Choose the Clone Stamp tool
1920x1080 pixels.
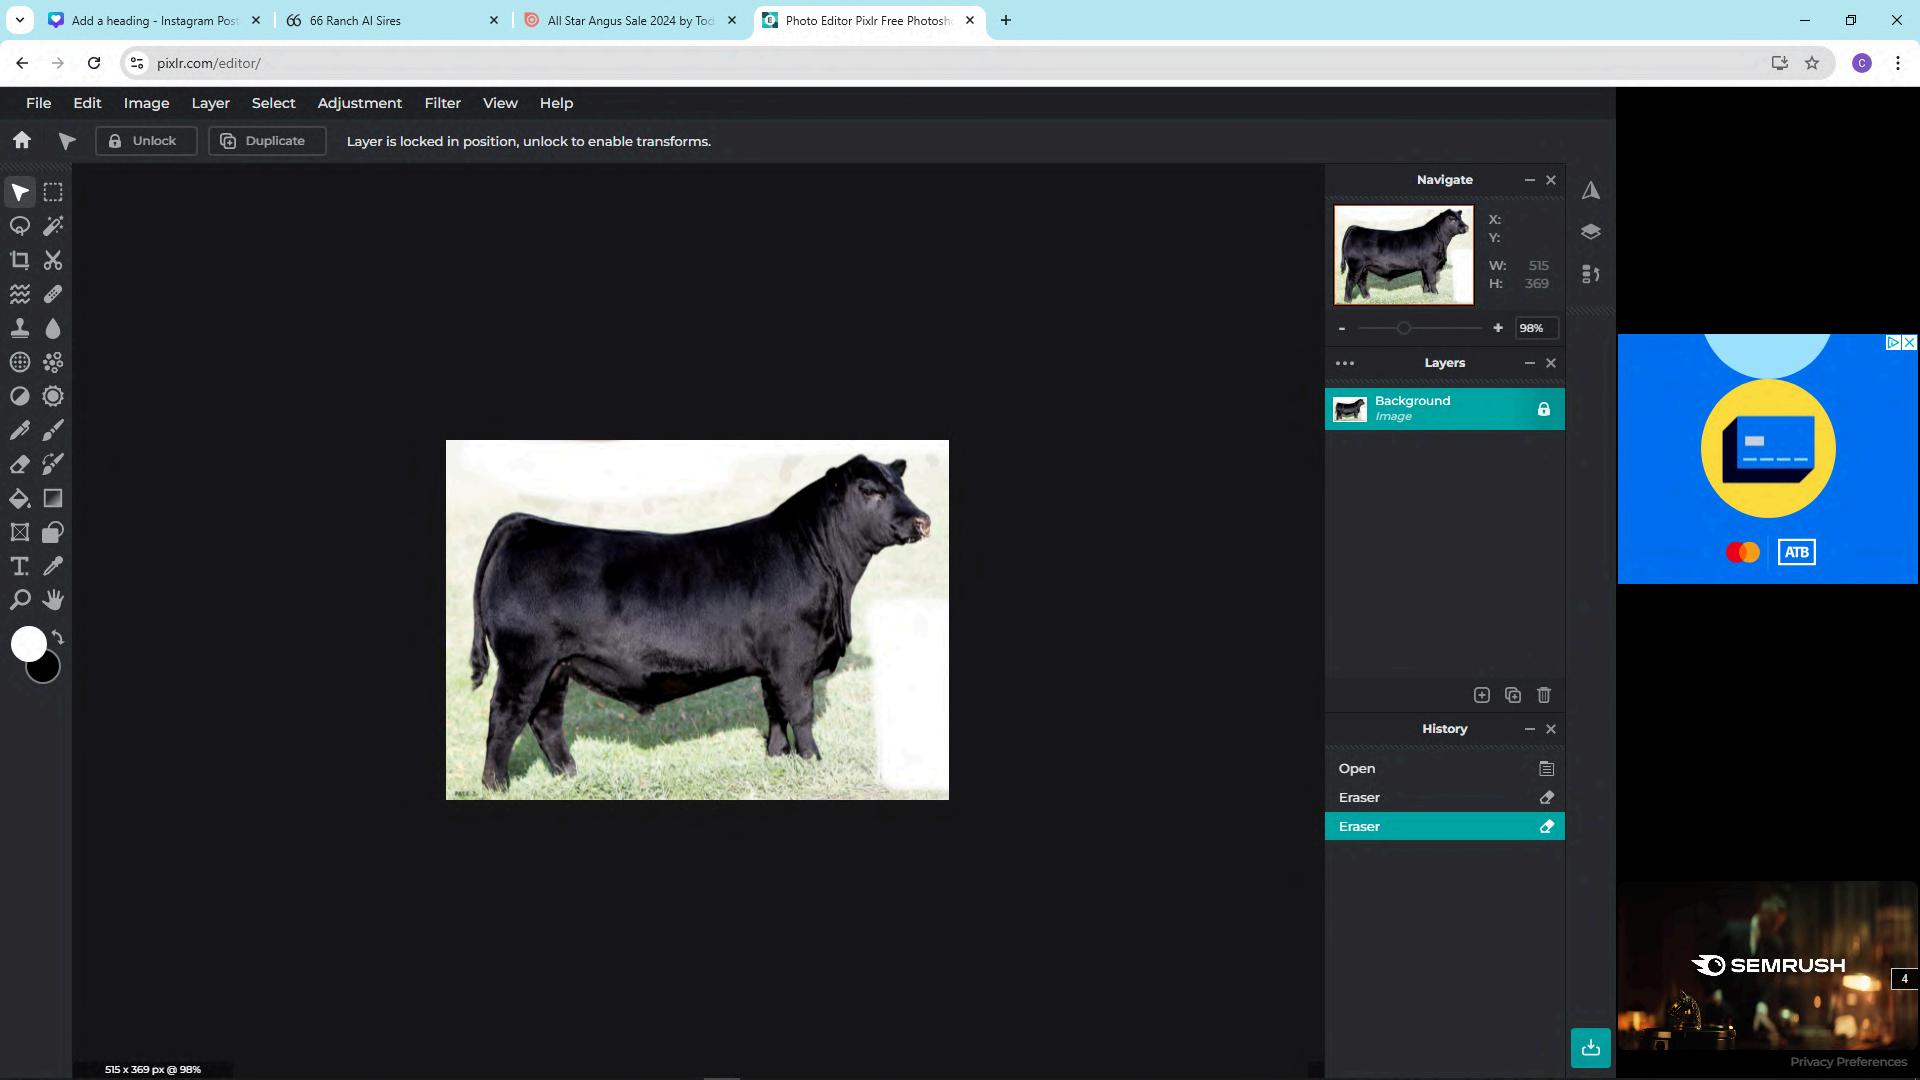coord(20,329)
